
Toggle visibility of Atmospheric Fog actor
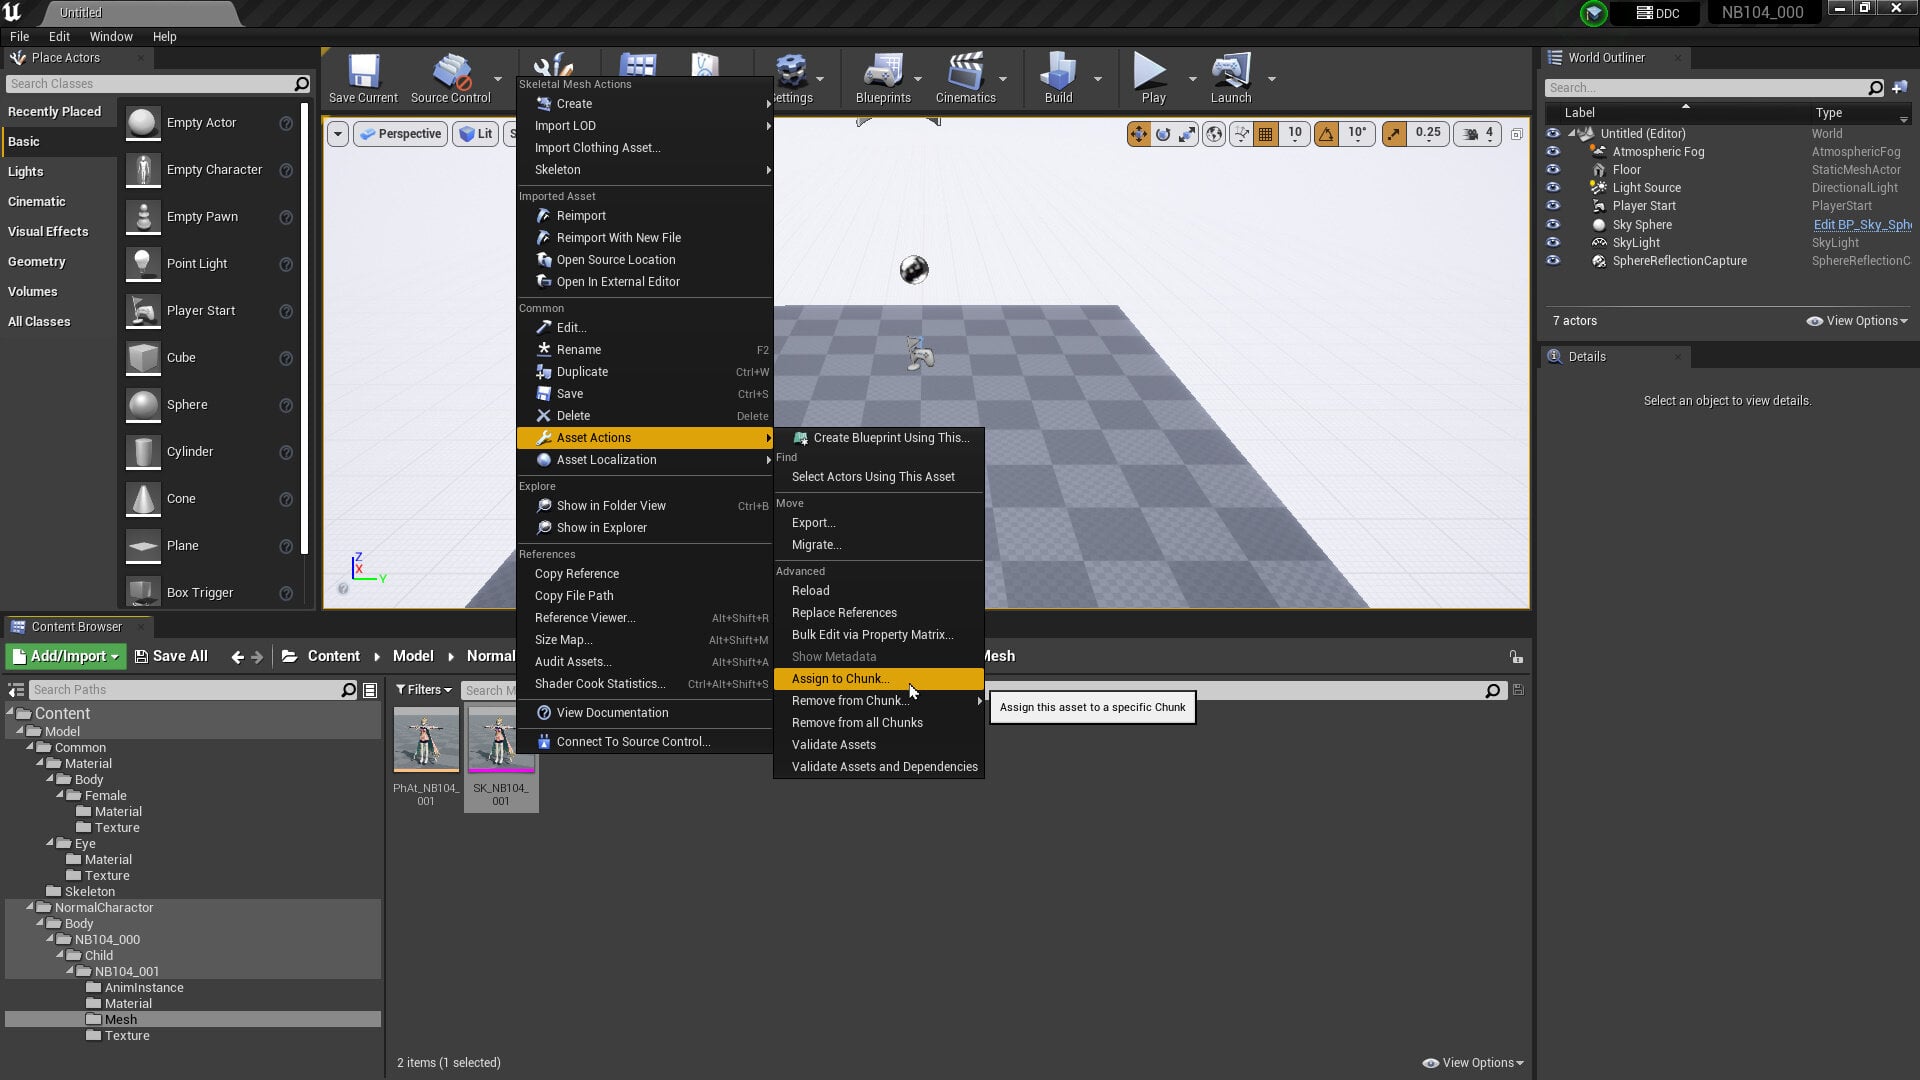pos(1553,152)
